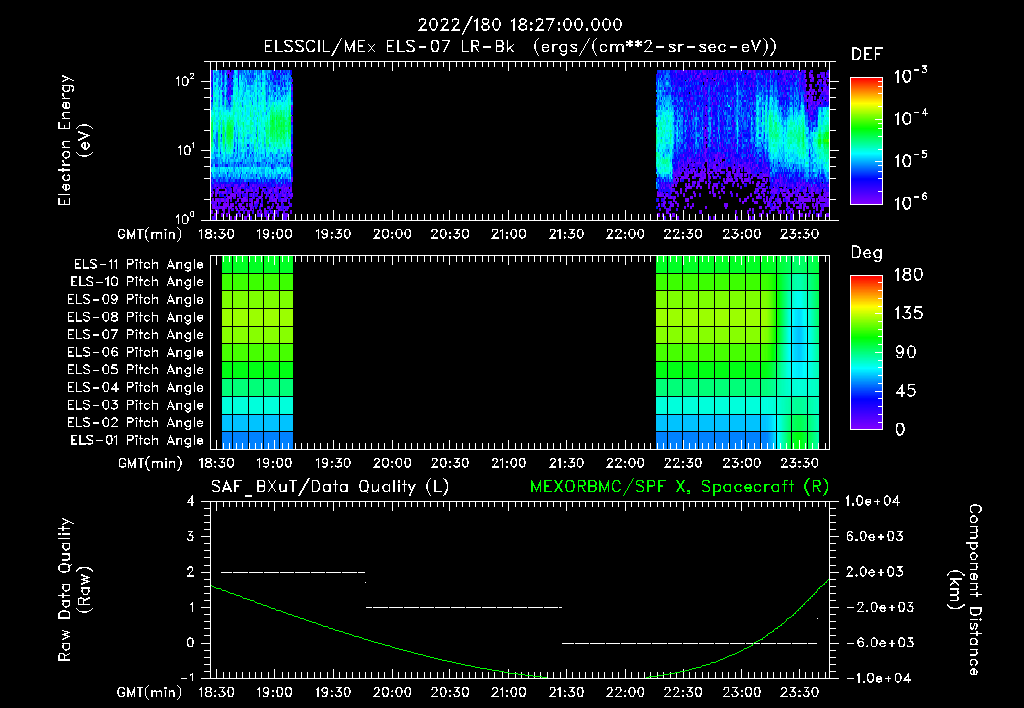Click the 22:30 tick on the pitch angle axis
Image resolution: width=1024 pixels, height=708 pixels.
[683, 463]
